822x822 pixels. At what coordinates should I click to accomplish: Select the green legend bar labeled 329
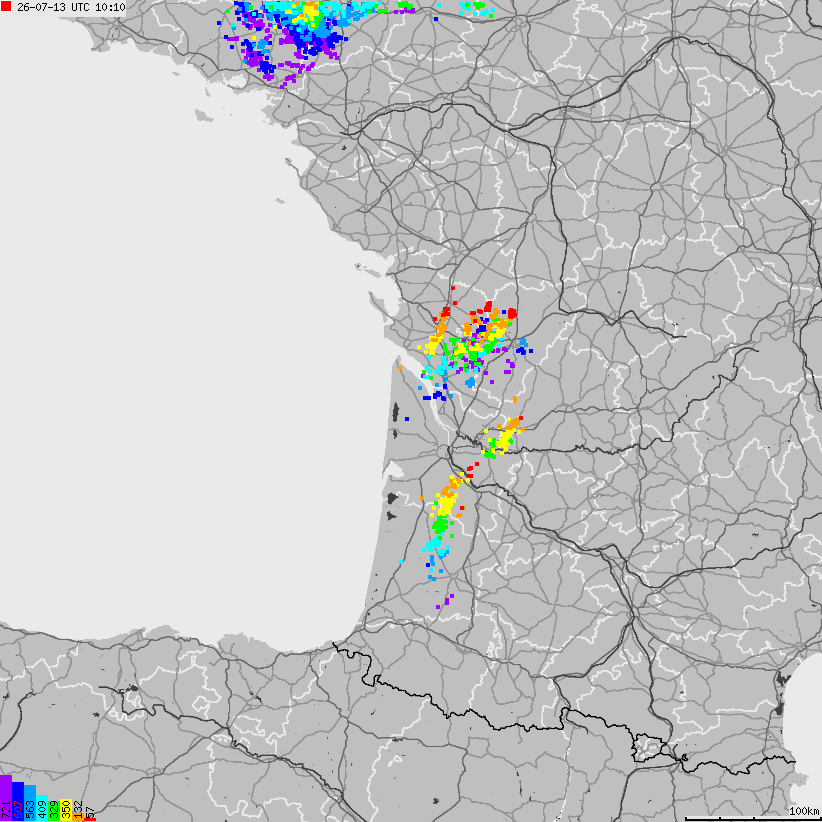(54, 811)
